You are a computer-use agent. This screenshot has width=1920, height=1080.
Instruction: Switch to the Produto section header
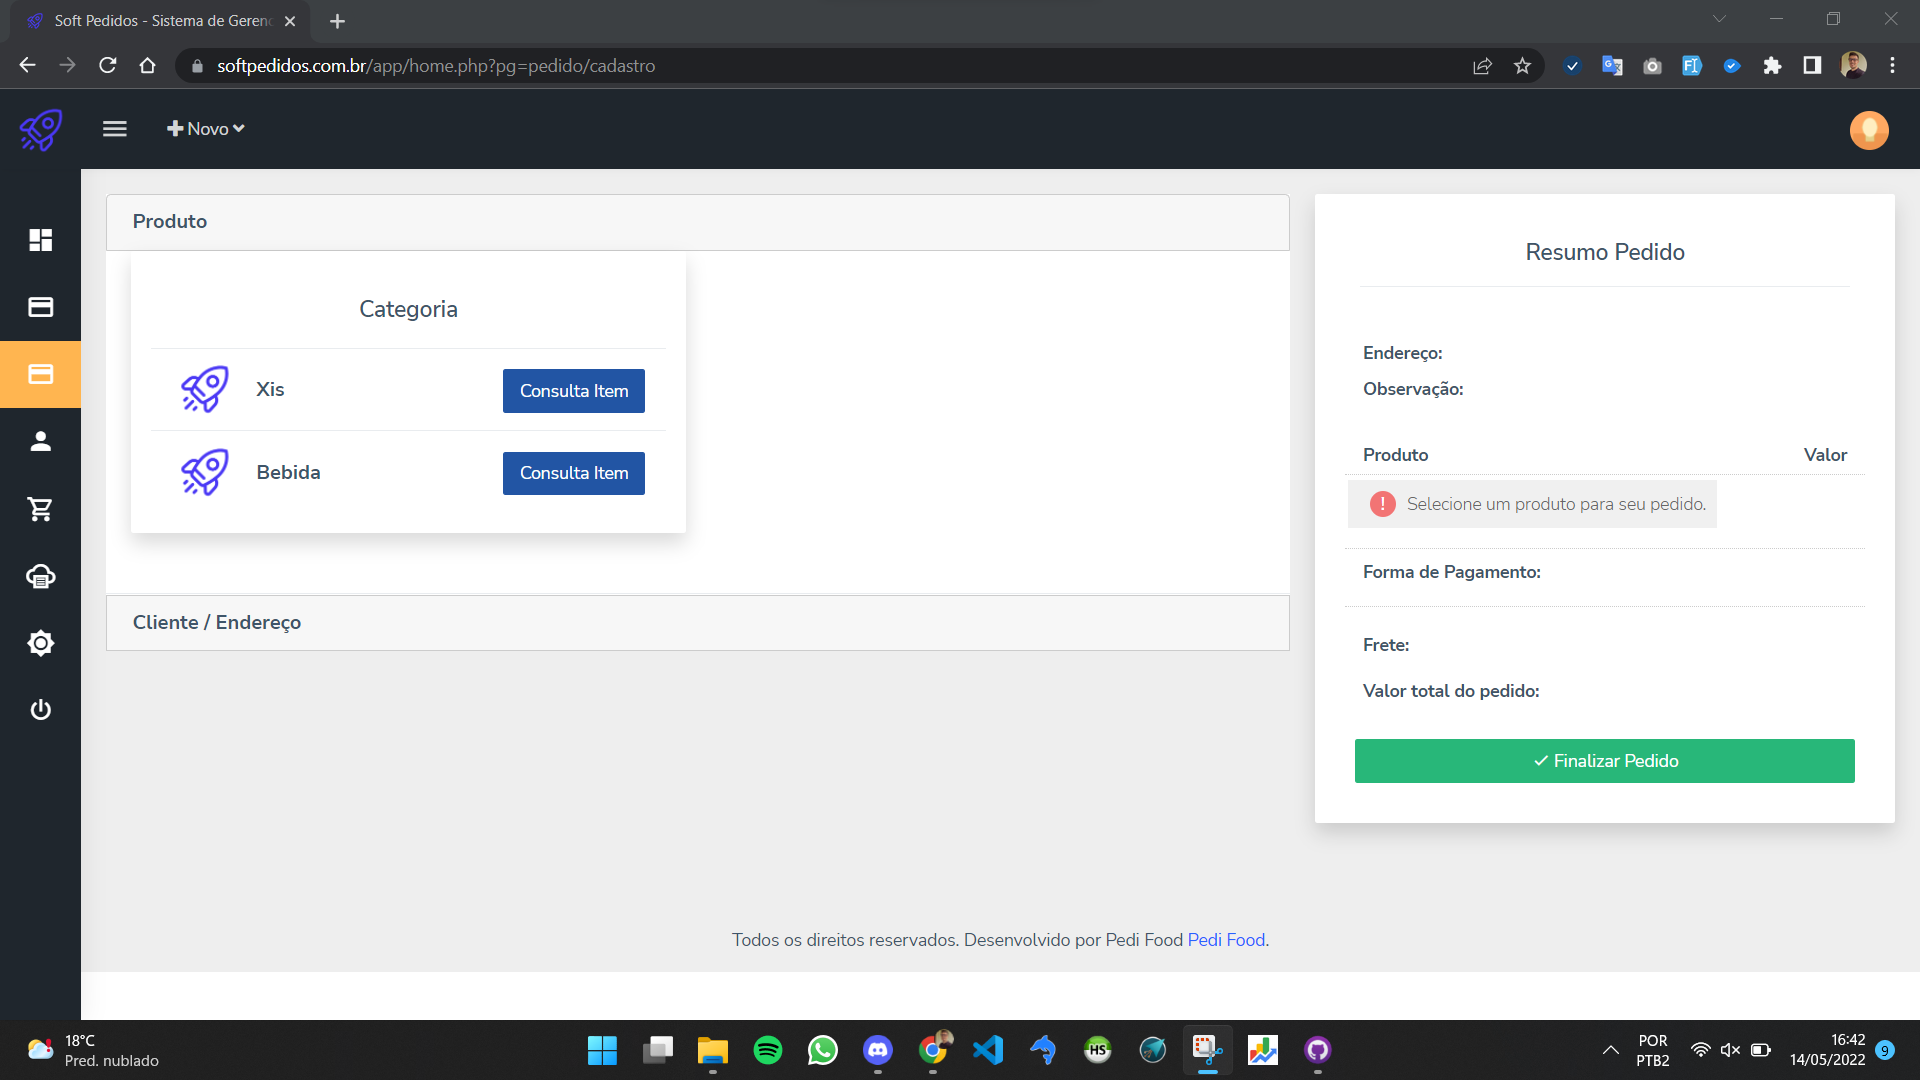coord(169,221)
